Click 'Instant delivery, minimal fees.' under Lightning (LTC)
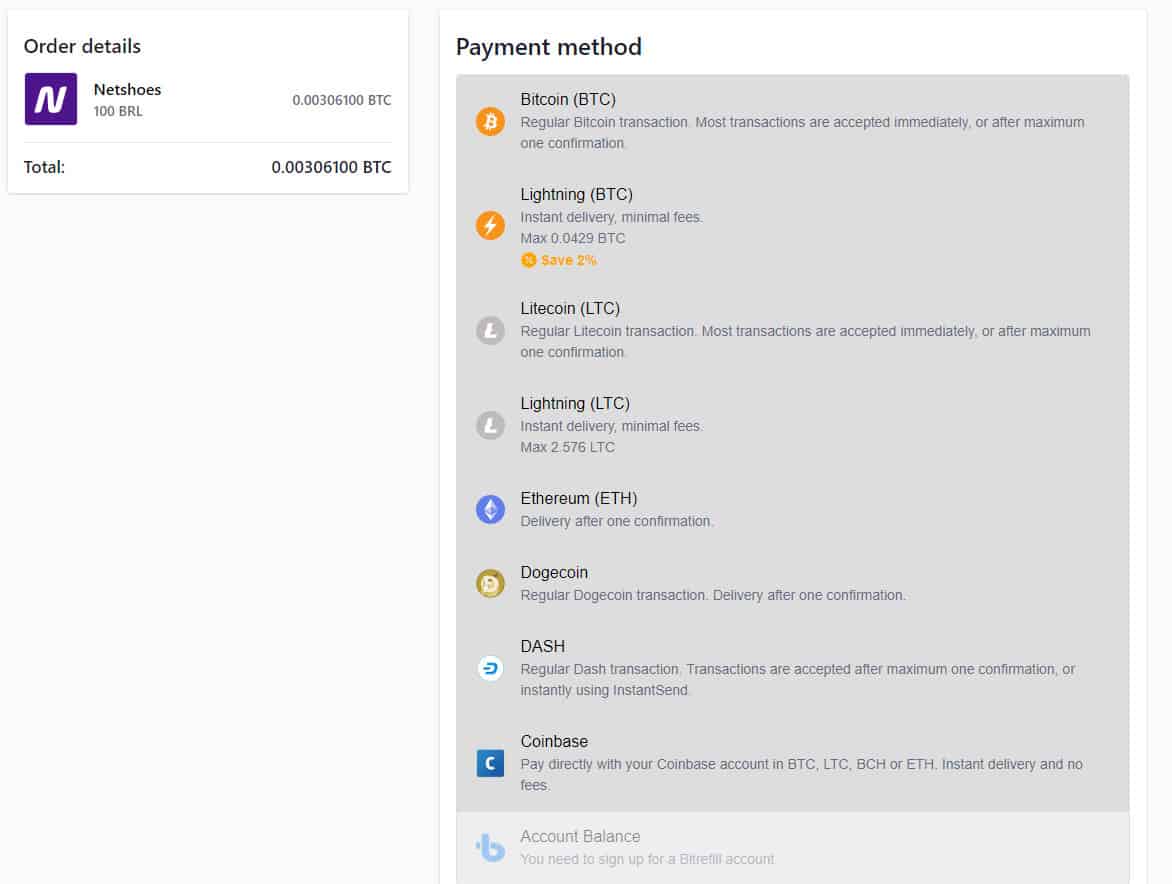 (611, 427)
